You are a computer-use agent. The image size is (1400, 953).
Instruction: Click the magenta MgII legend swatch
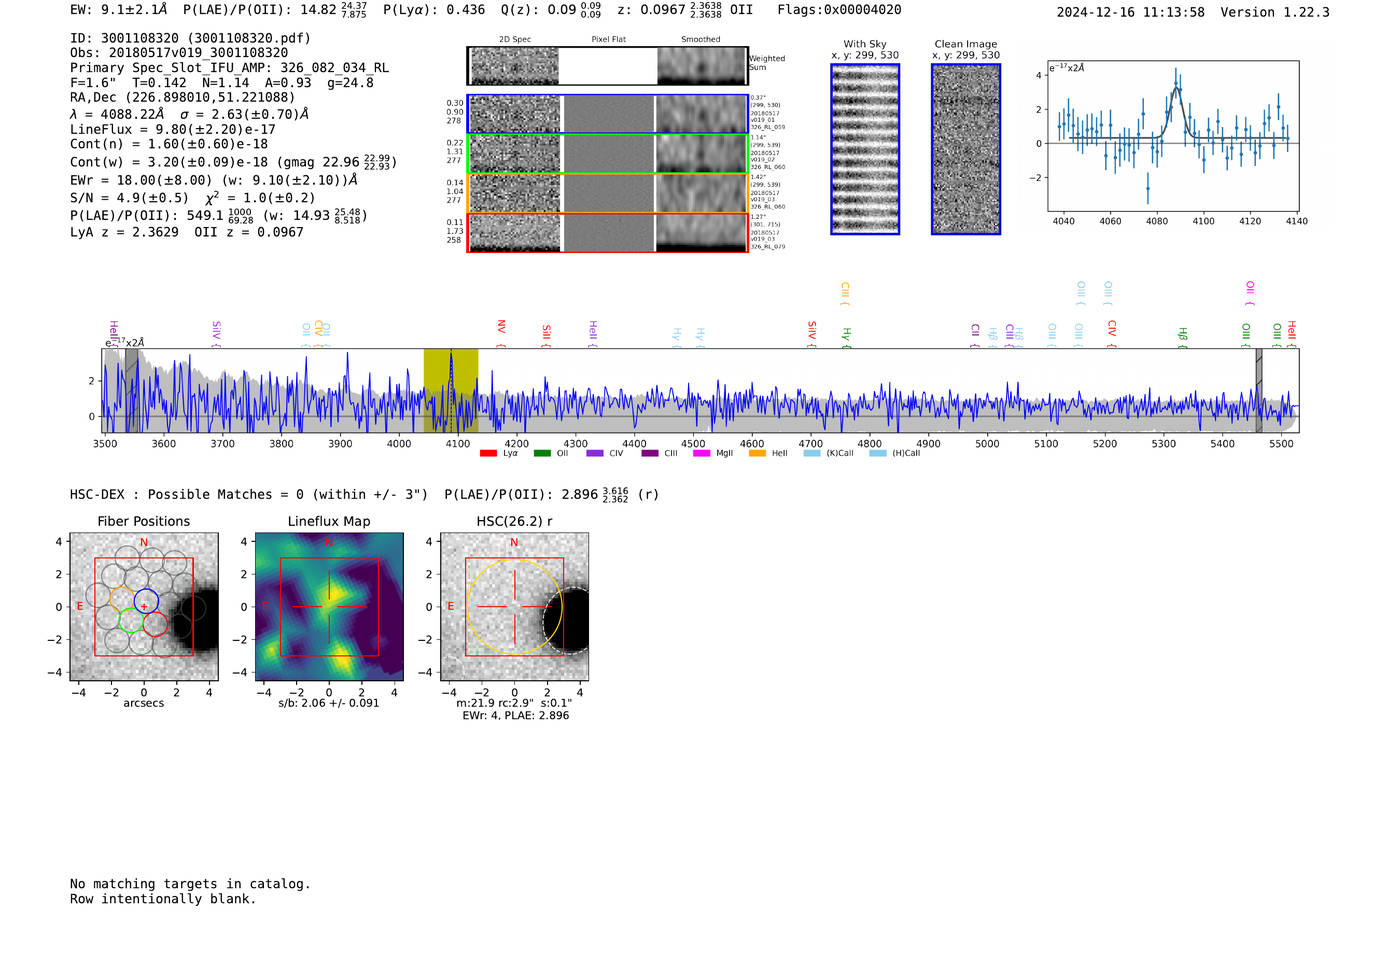click(x=701, y=454)
